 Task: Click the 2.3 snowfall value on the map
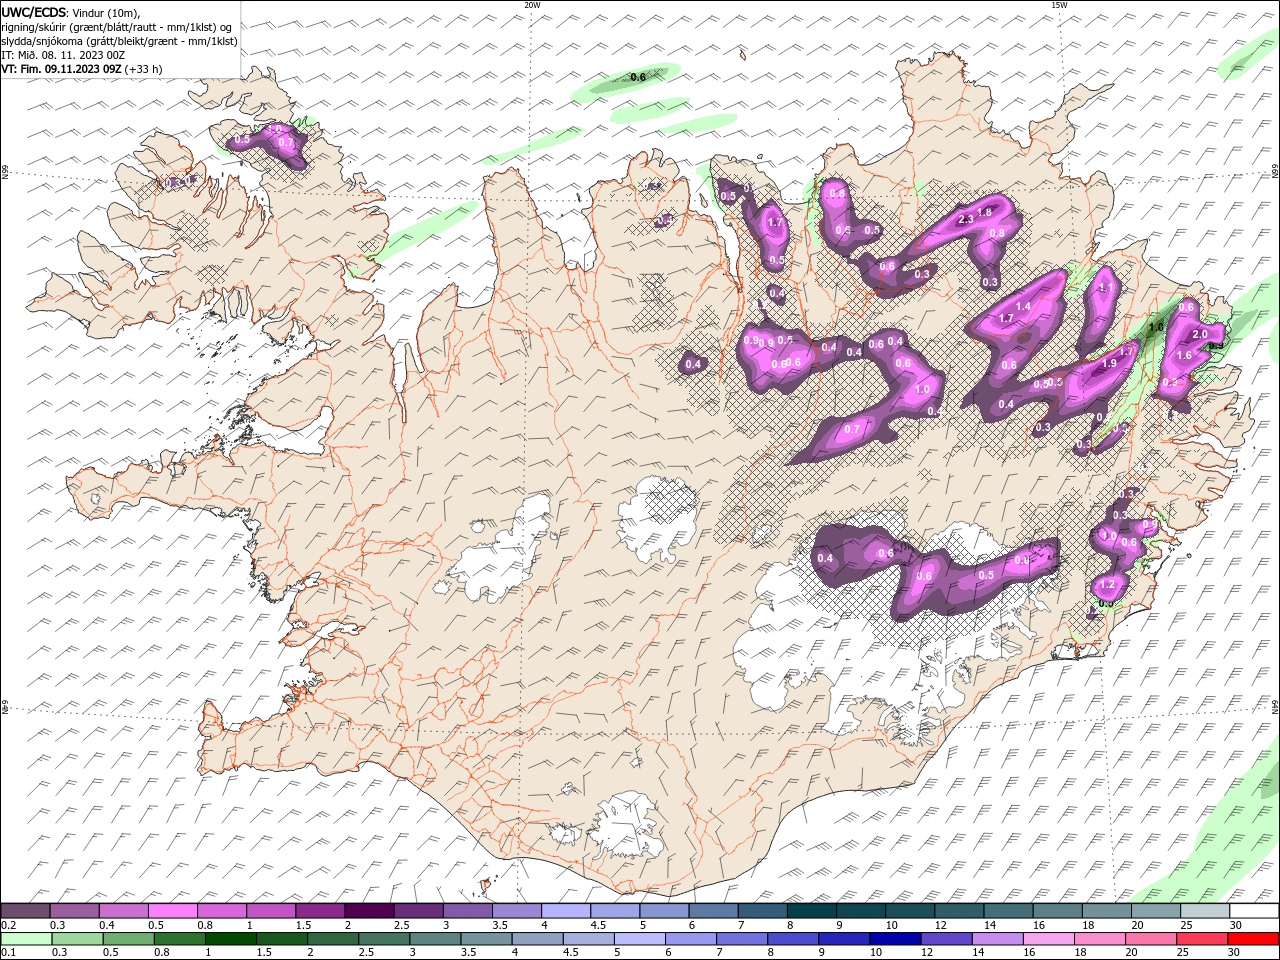[966, 219]
